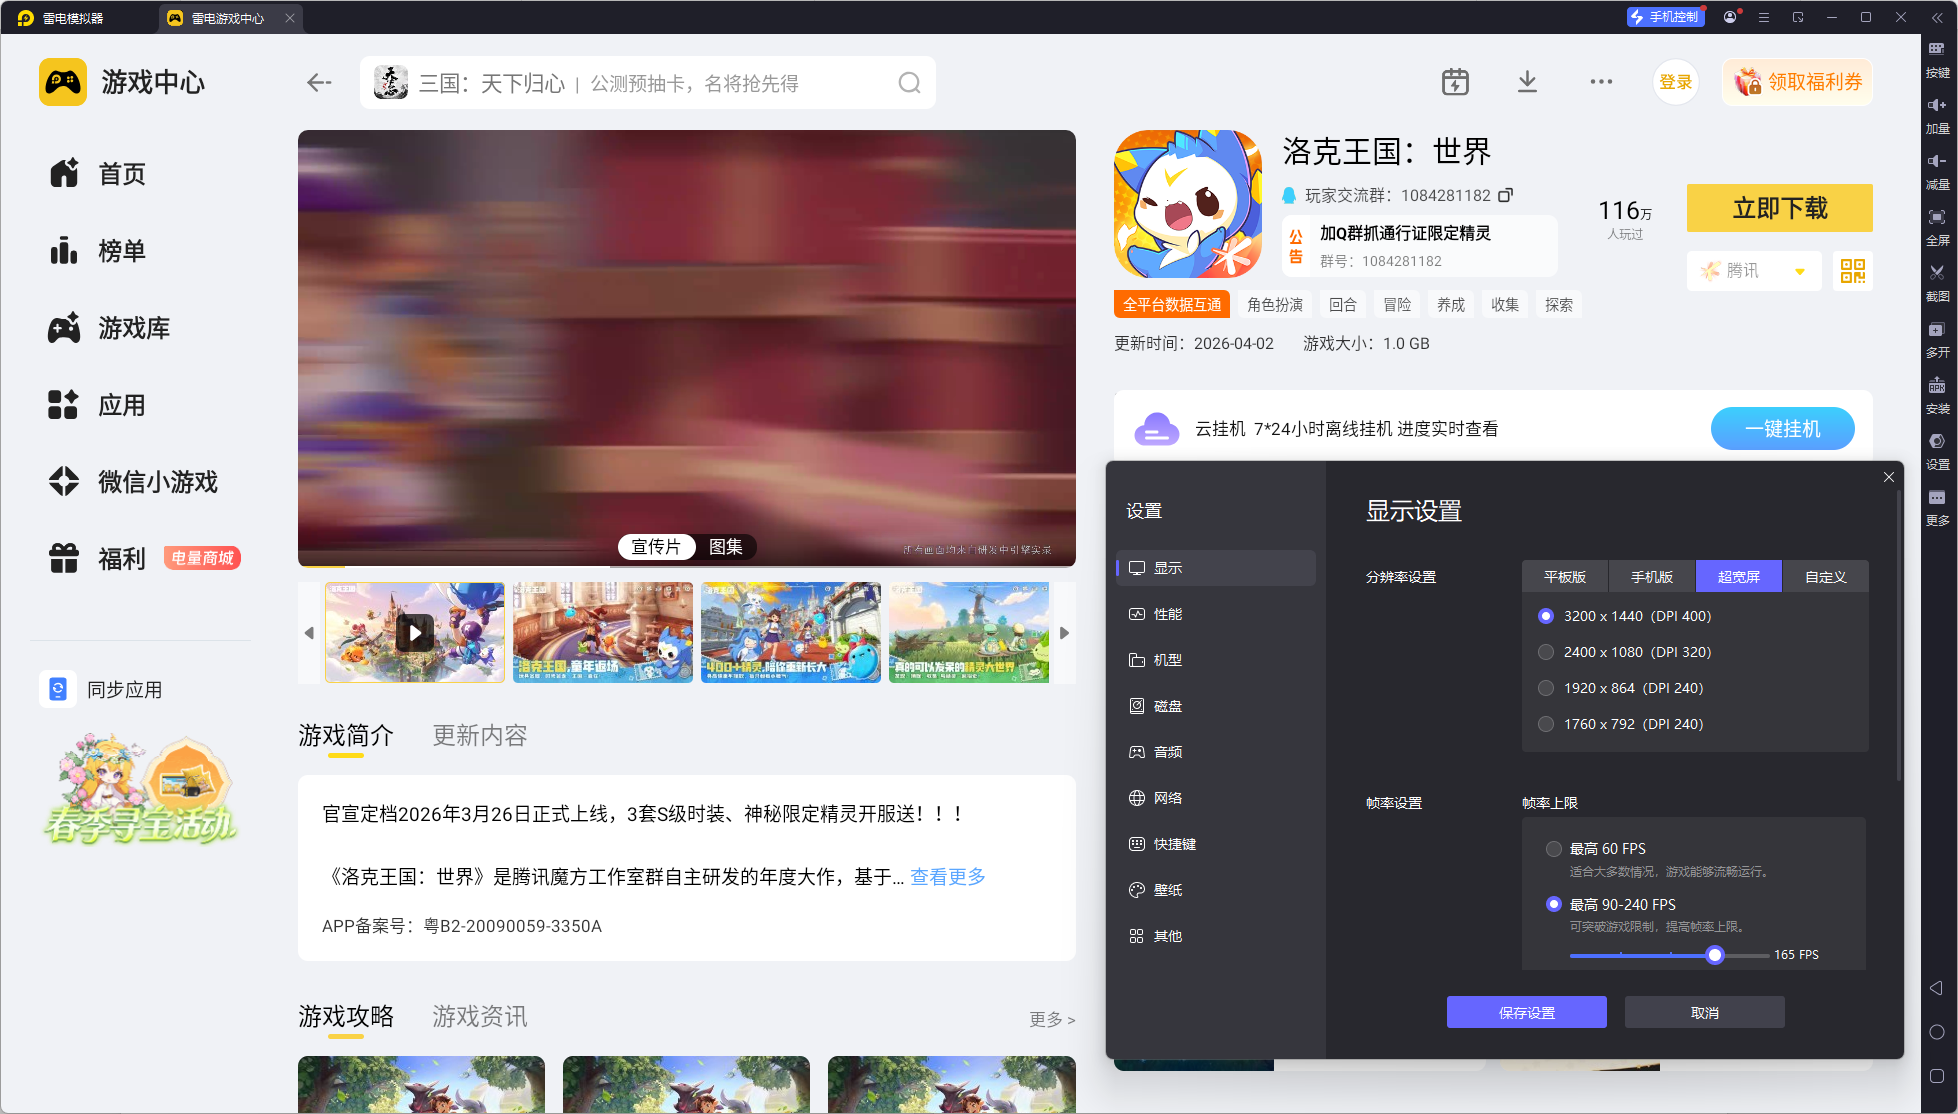Click the 保存设置 button
Viewport: 1958px width, 1114px height.
(1526, 1012)
